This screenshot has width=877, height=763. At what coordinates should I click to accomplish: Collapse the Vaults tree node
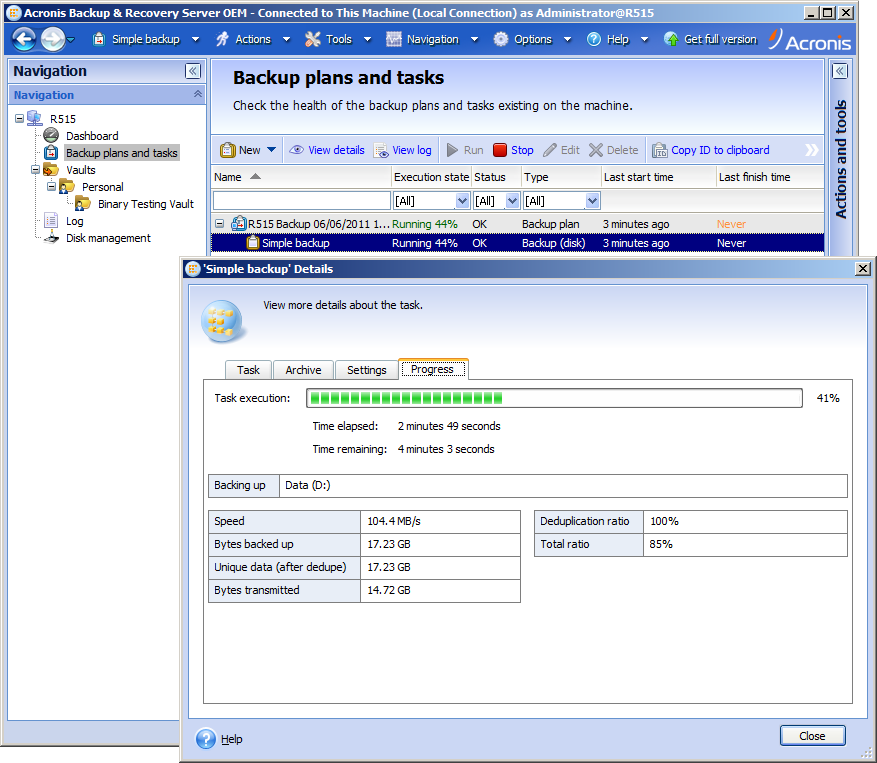(35, 169)
